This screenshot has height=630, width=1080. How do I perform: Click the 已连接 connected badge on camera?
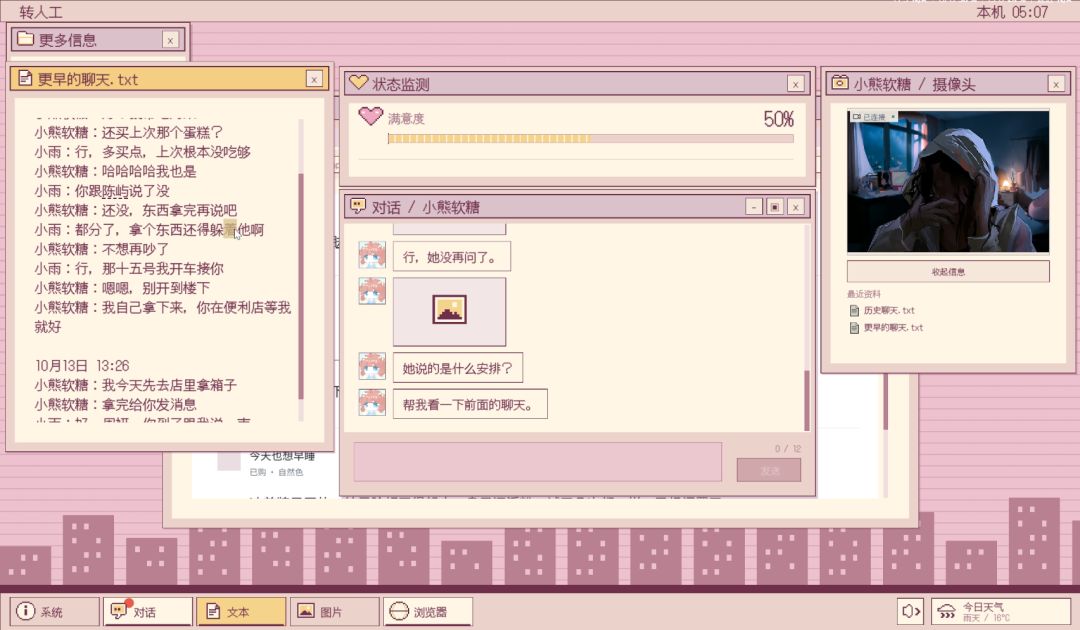click(x=873, y=117)
